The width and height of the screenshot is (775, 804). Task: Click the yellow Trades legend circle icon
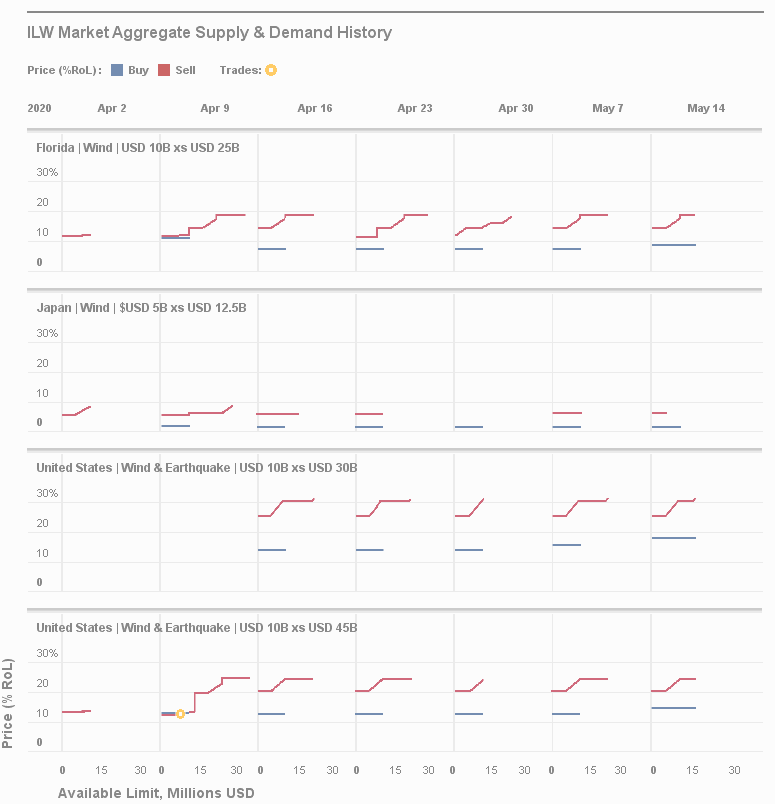click(271, 70)
